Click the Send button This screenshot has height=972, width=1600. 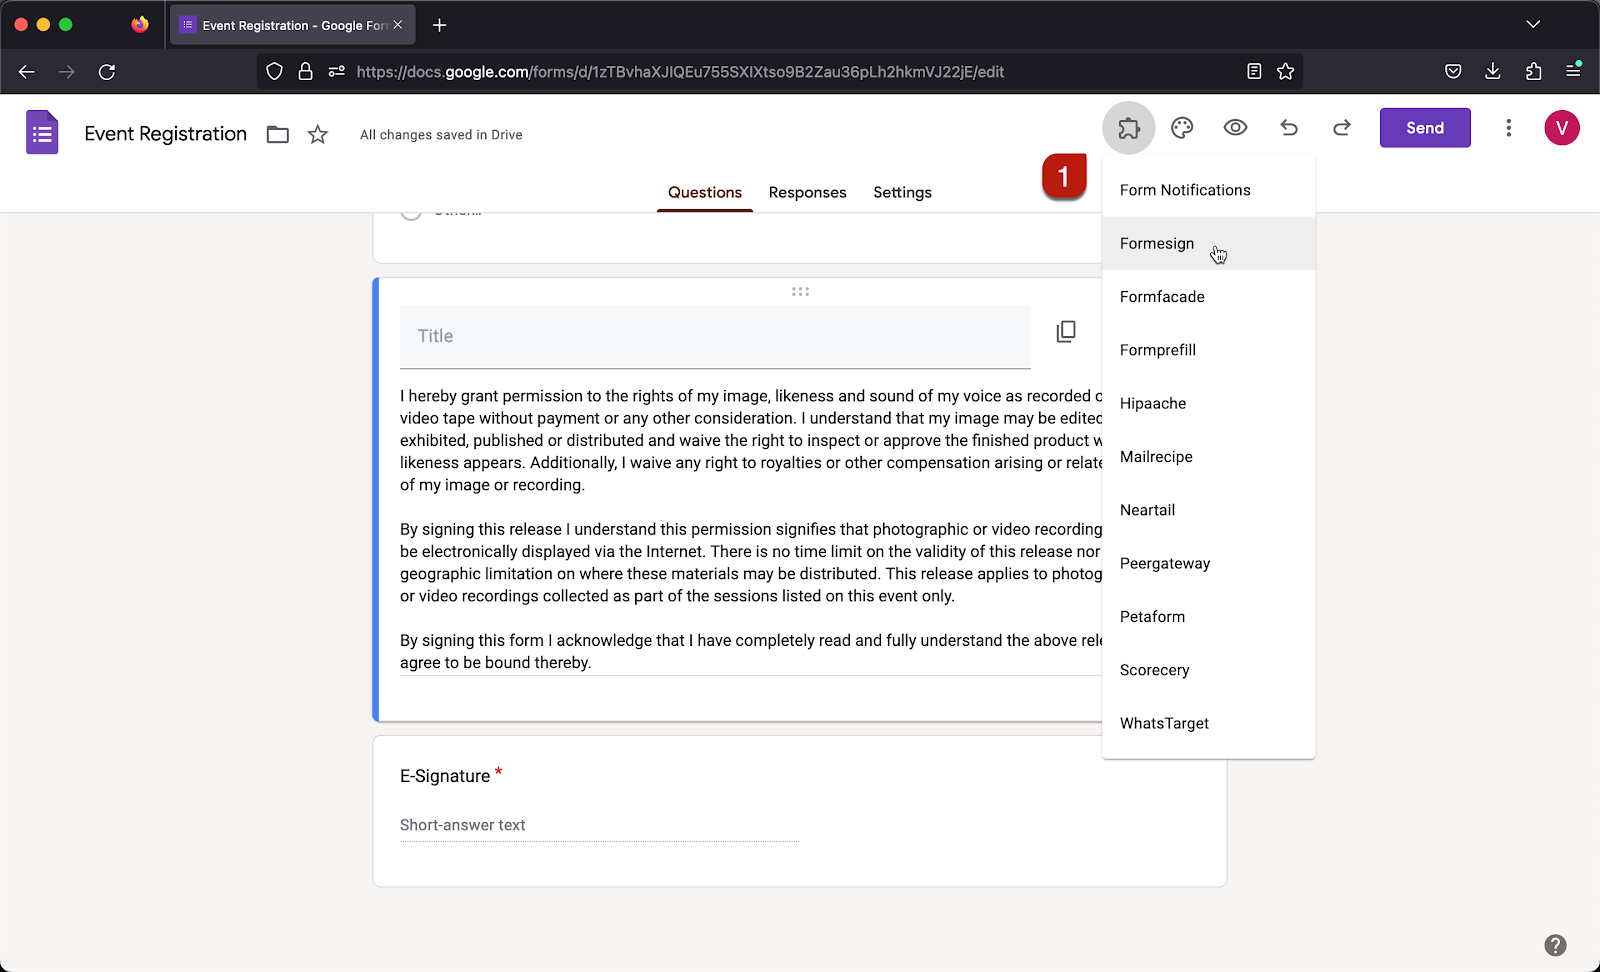(x=1424, y=127)
